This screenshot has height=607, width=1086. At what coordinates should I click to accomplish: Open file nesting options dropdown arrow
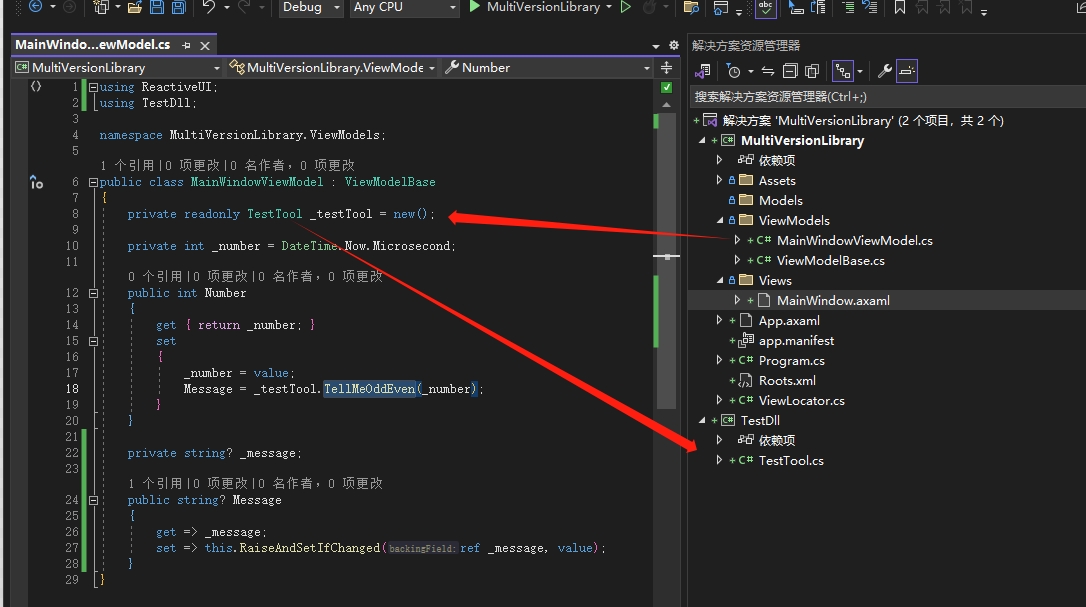860,71
